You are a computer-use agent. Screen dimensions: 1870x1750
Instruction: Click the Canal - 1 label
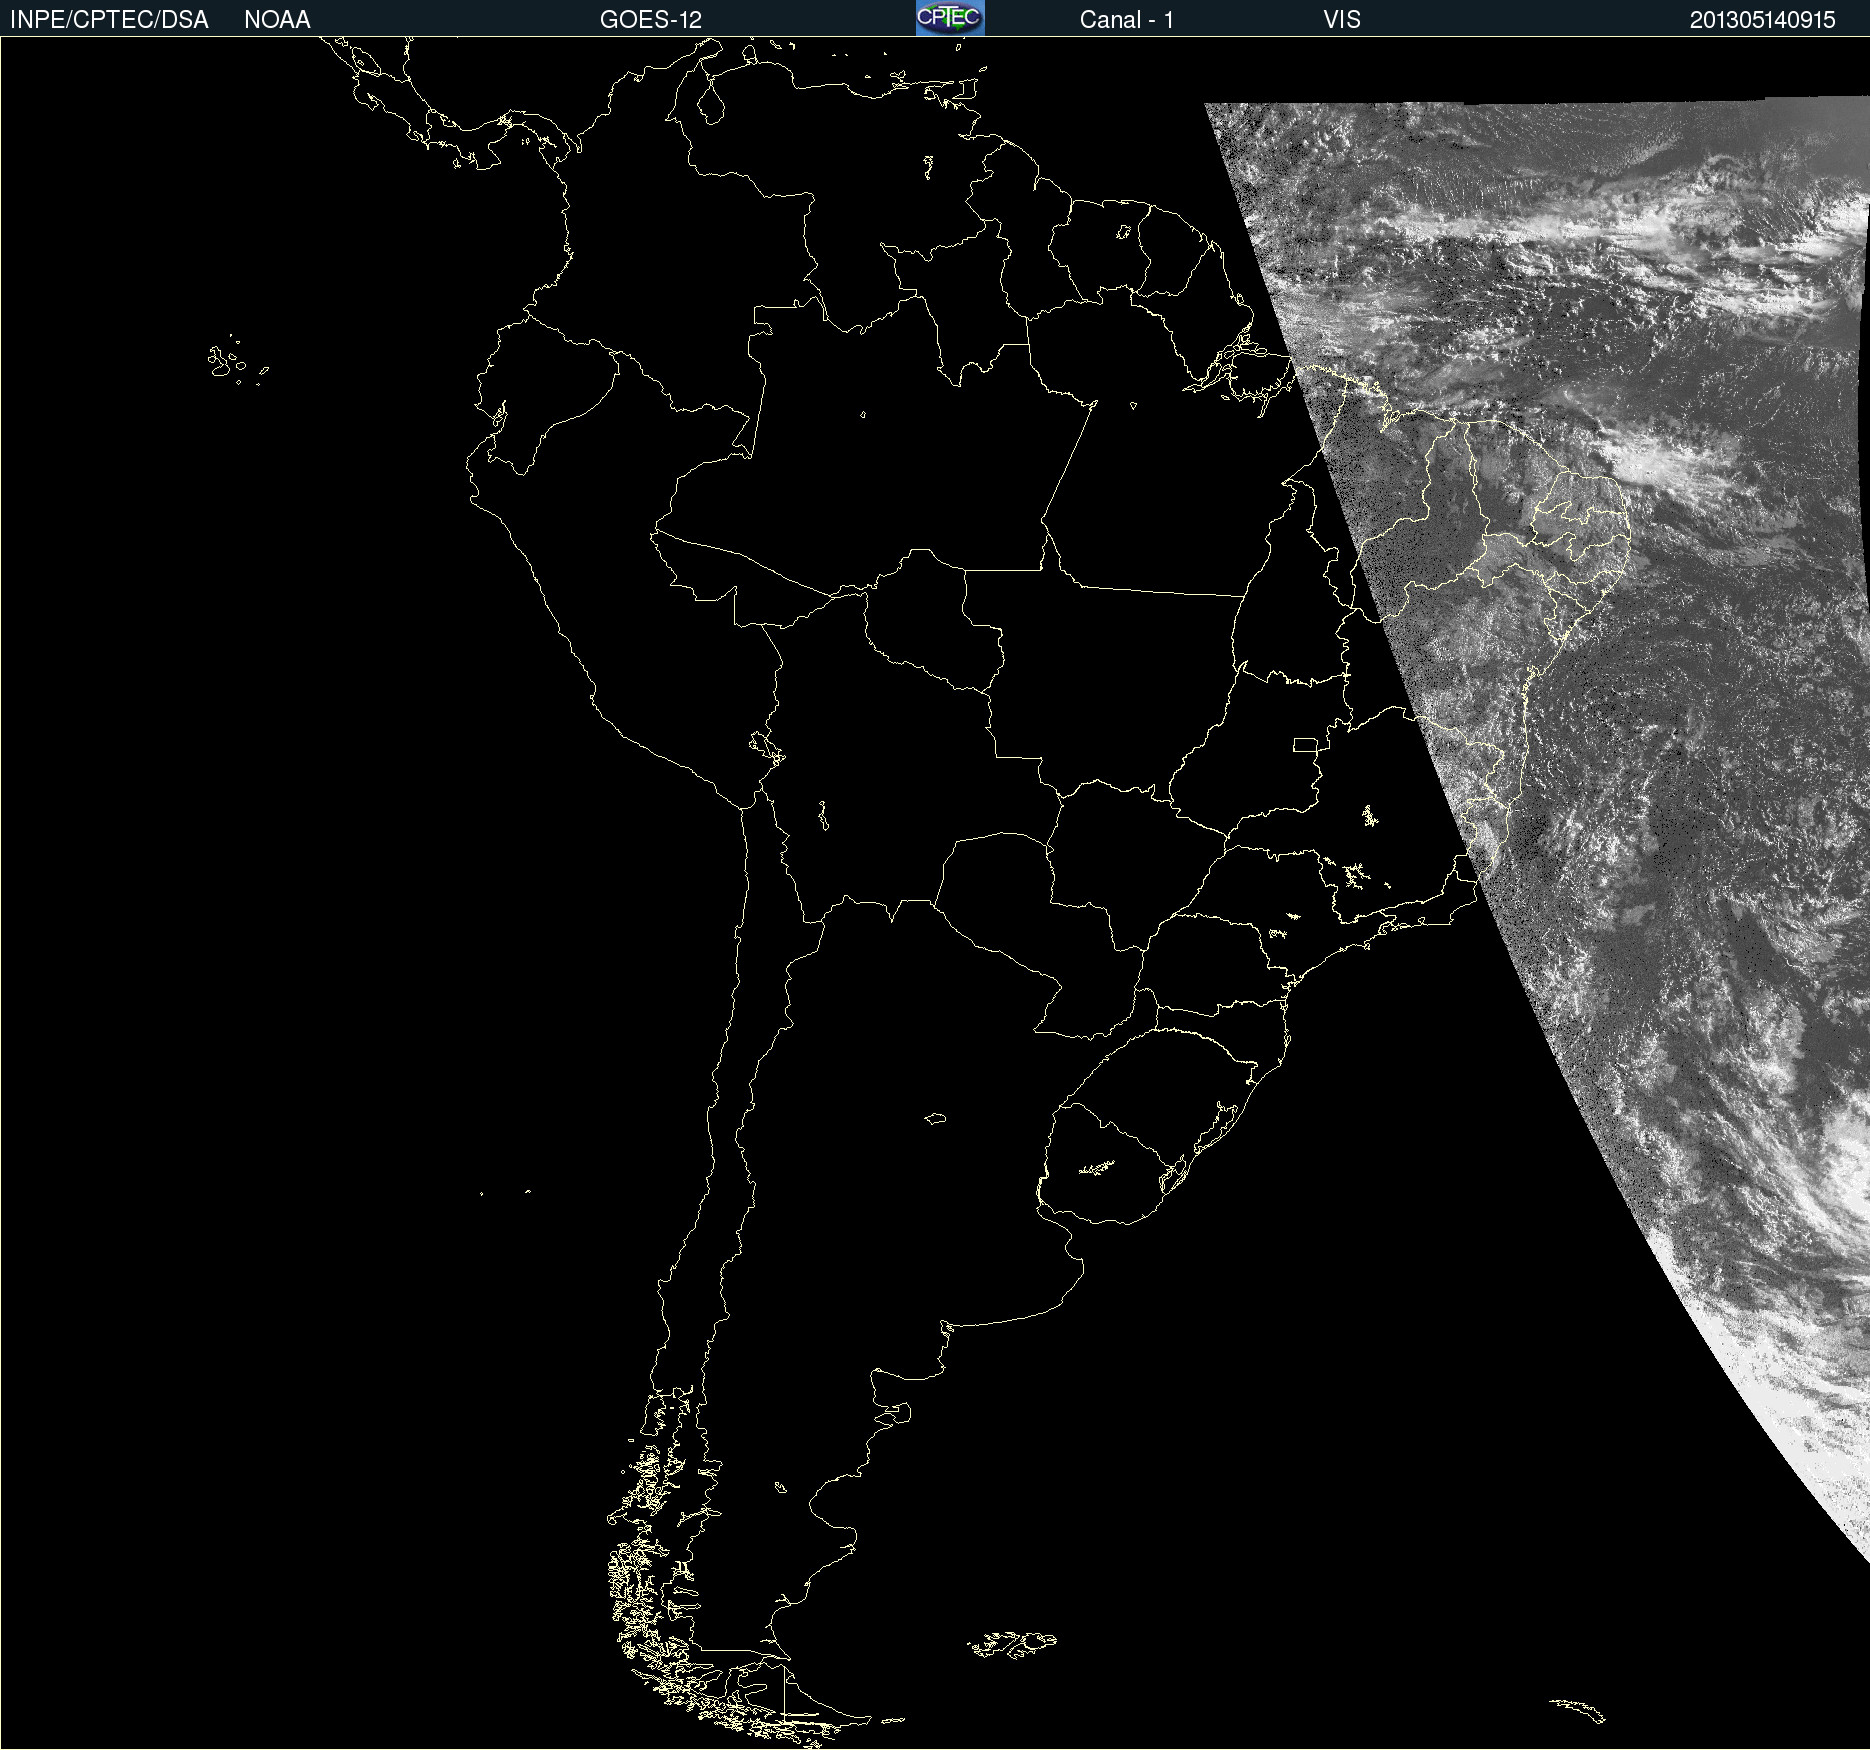1126,20
